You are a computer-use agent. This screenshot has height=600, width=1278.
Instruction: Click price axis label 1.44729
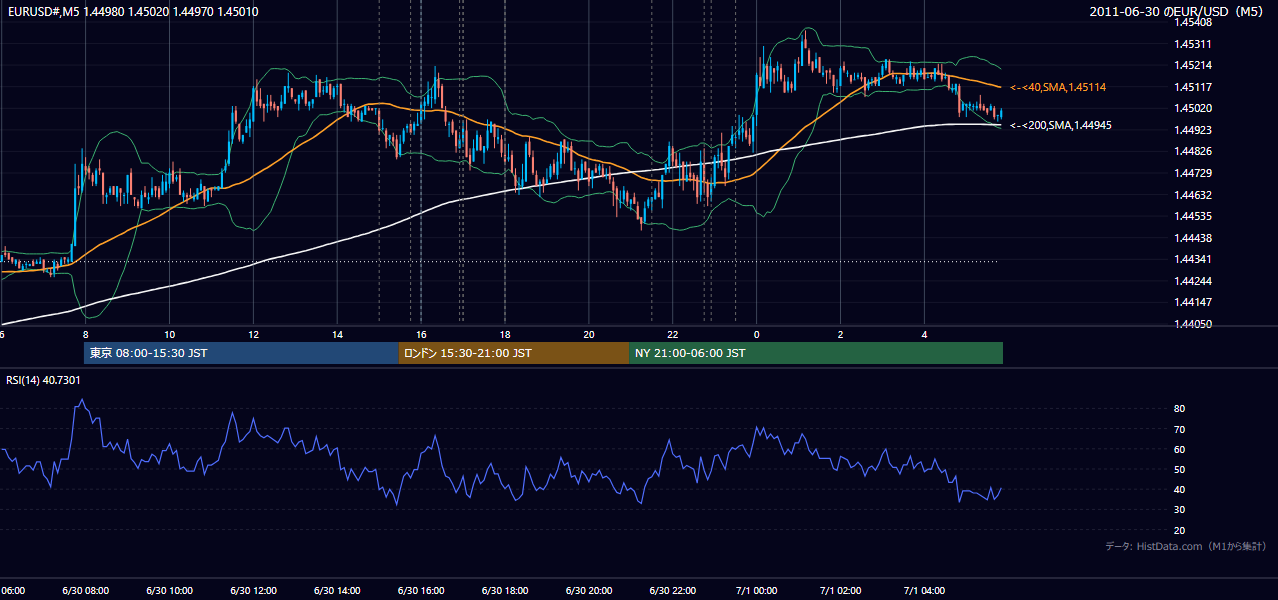tap(1194, 173)
